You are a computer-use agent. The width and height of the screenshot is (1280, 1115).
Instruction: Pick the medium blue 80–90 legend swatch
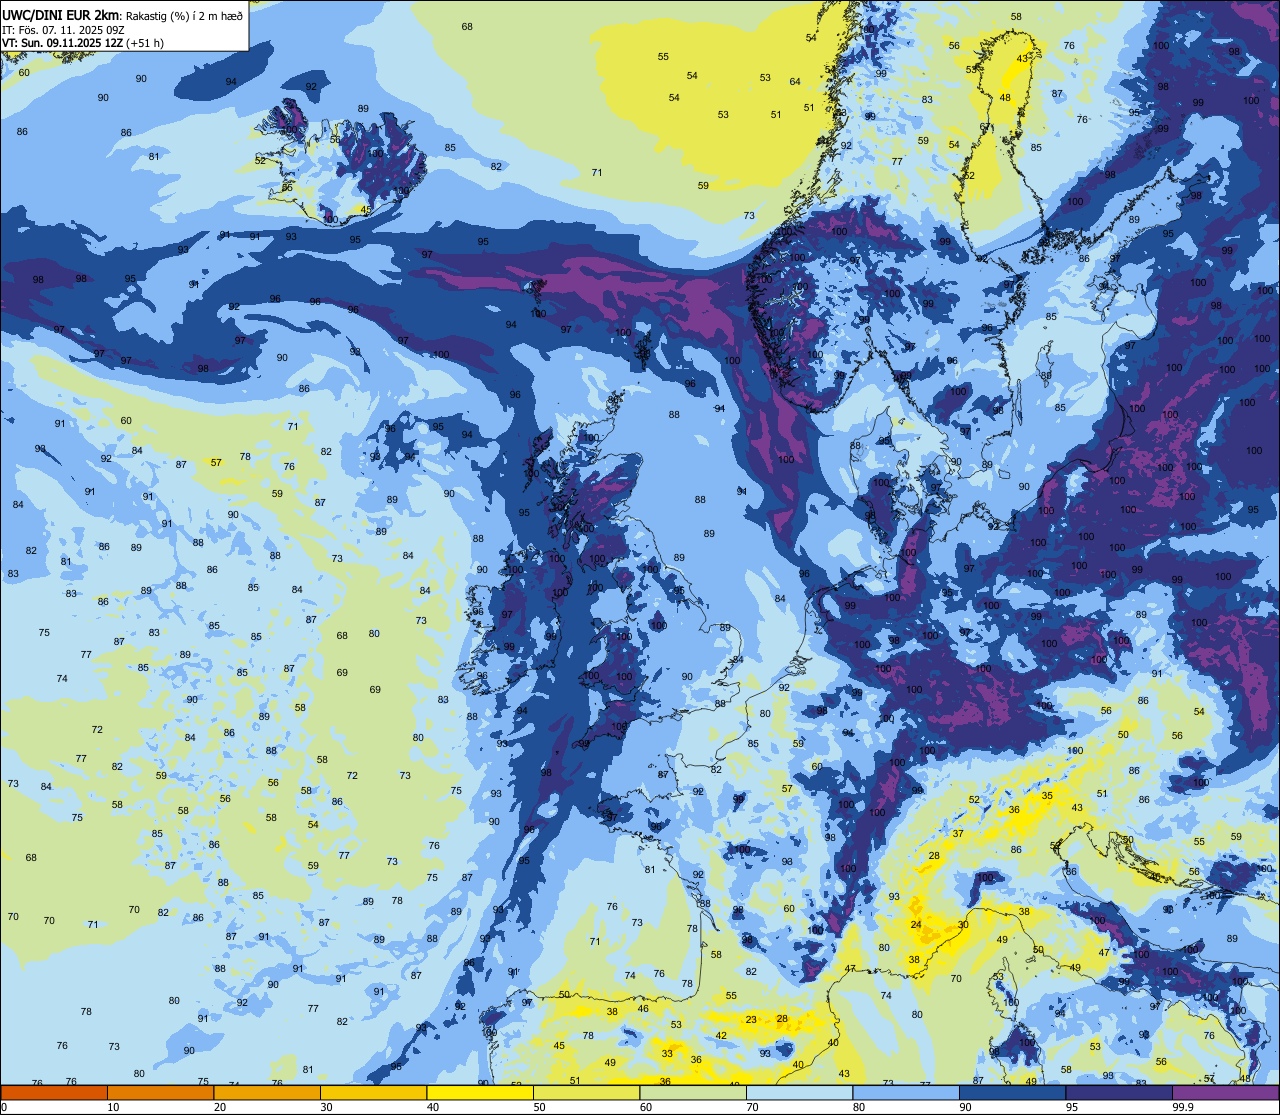(x=906, y=1092)
